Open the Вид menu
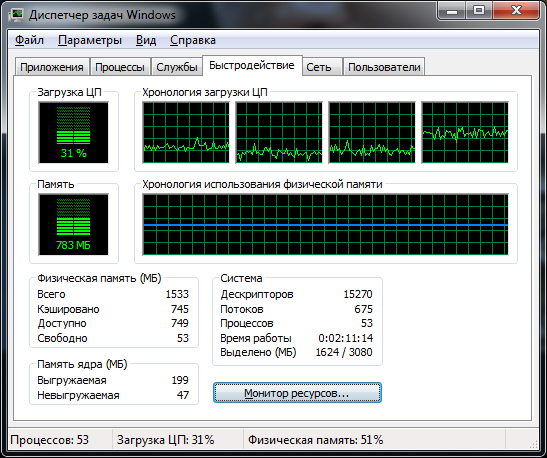 (x=146, y=40)
